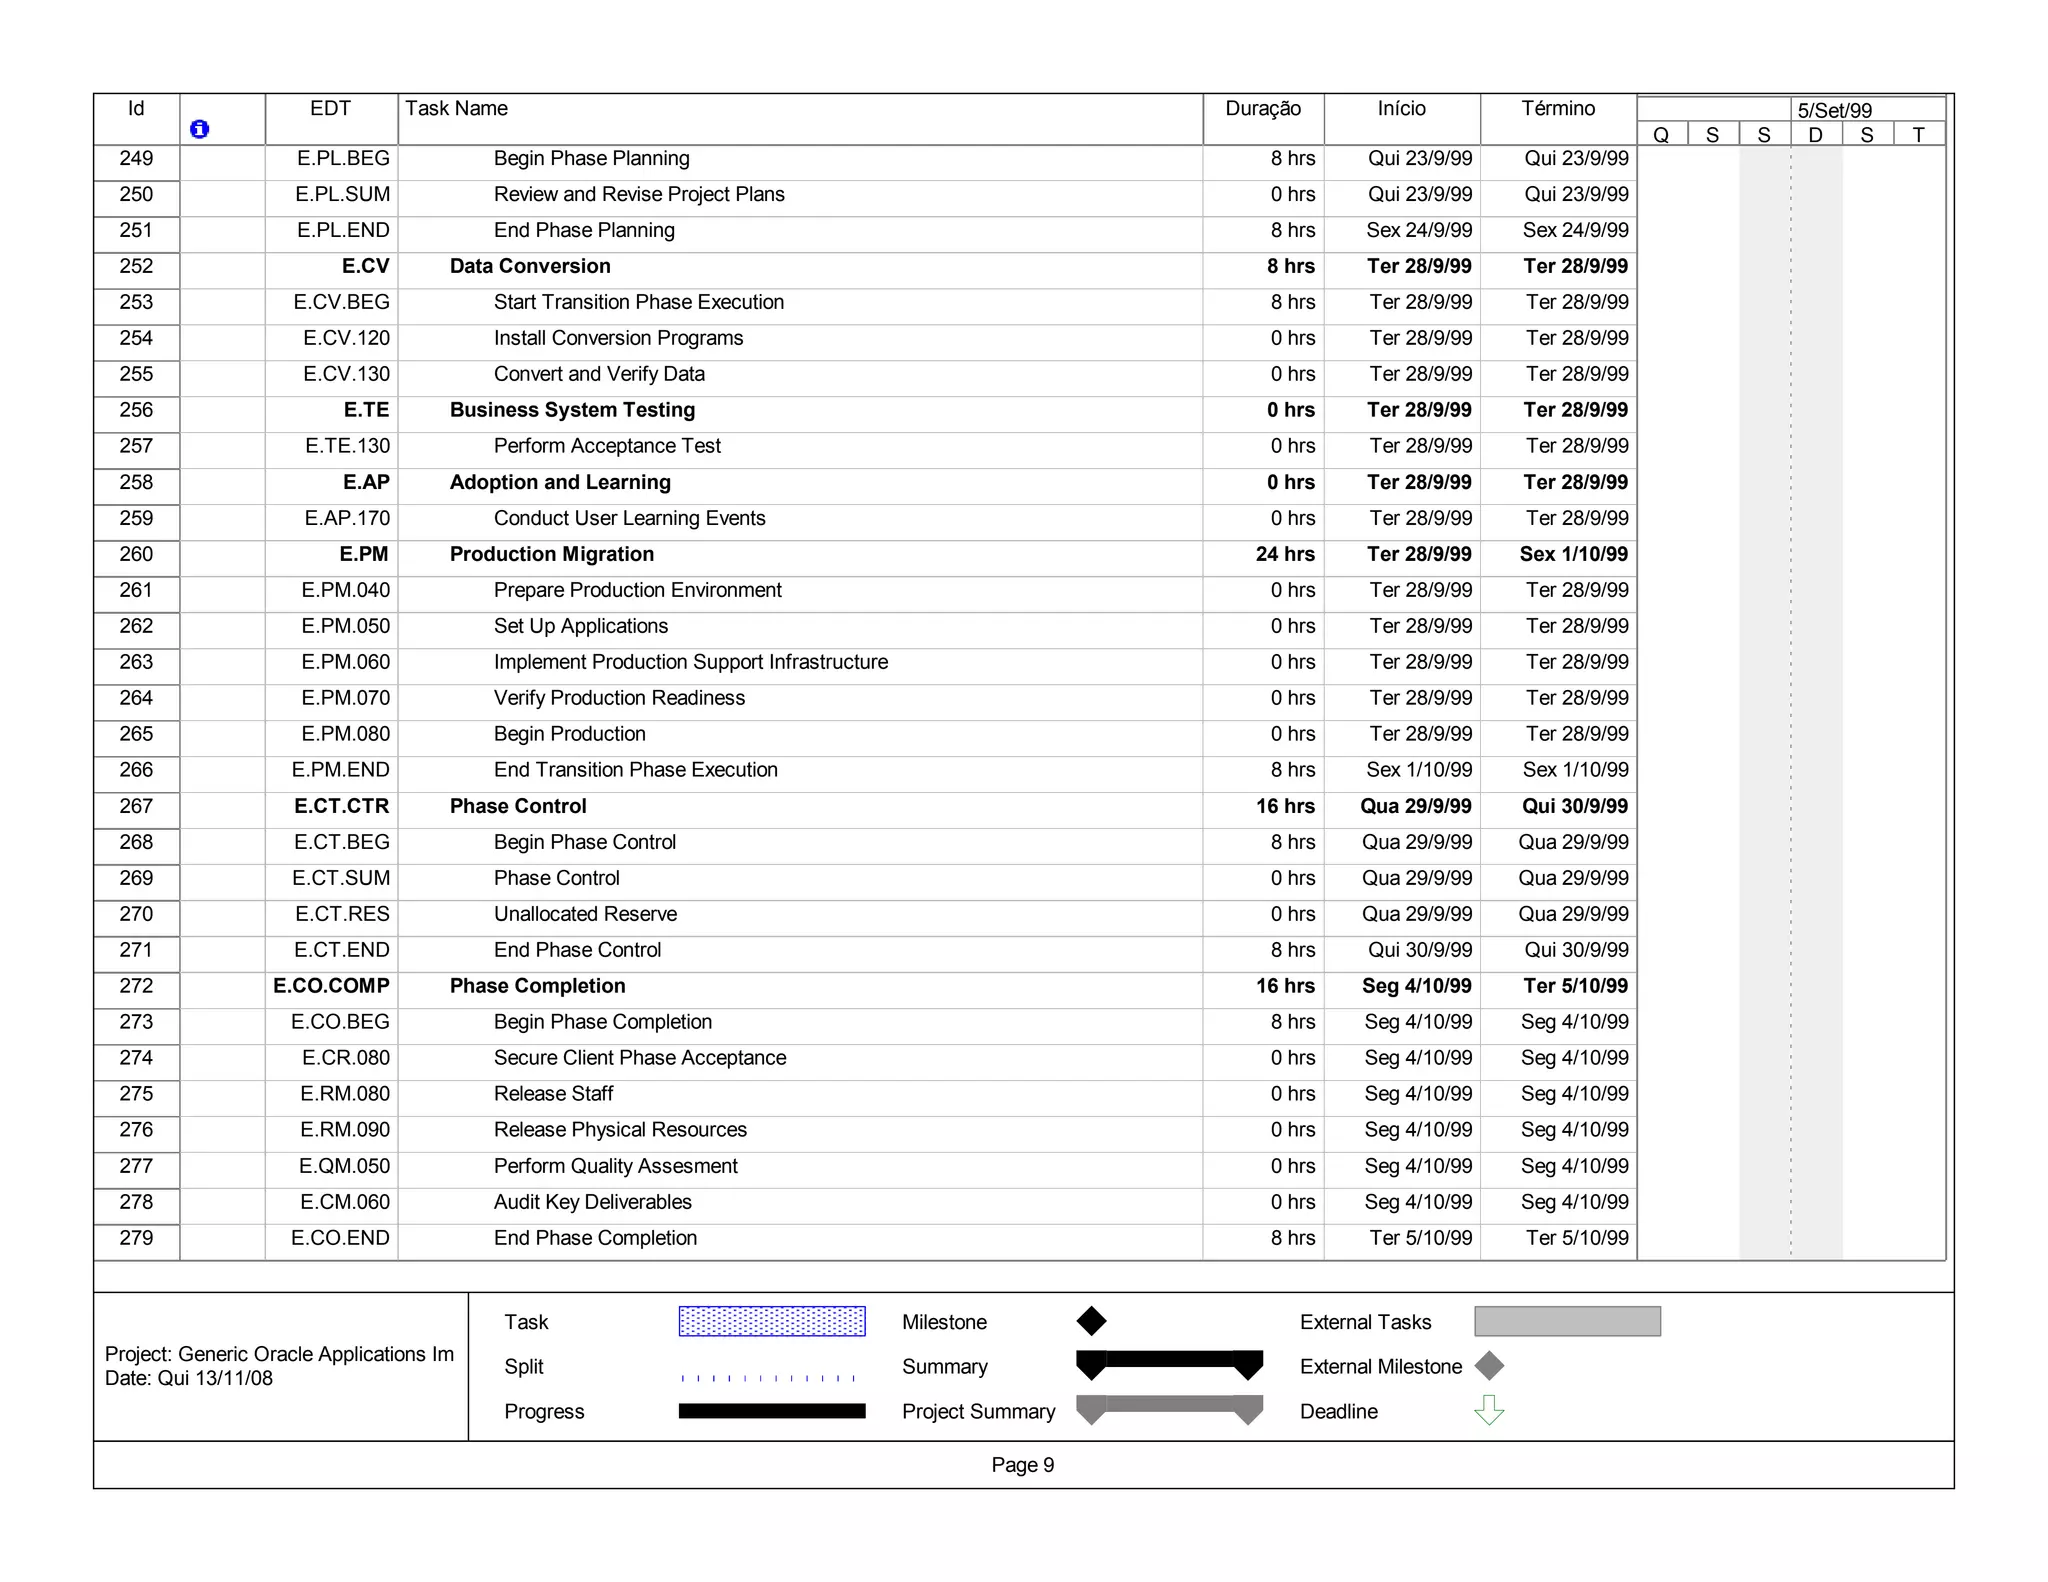This screenshot has width=2048, height=1582.
Task: Click the Progress black bar legend swatch
Action: [x=772, y=1411]
